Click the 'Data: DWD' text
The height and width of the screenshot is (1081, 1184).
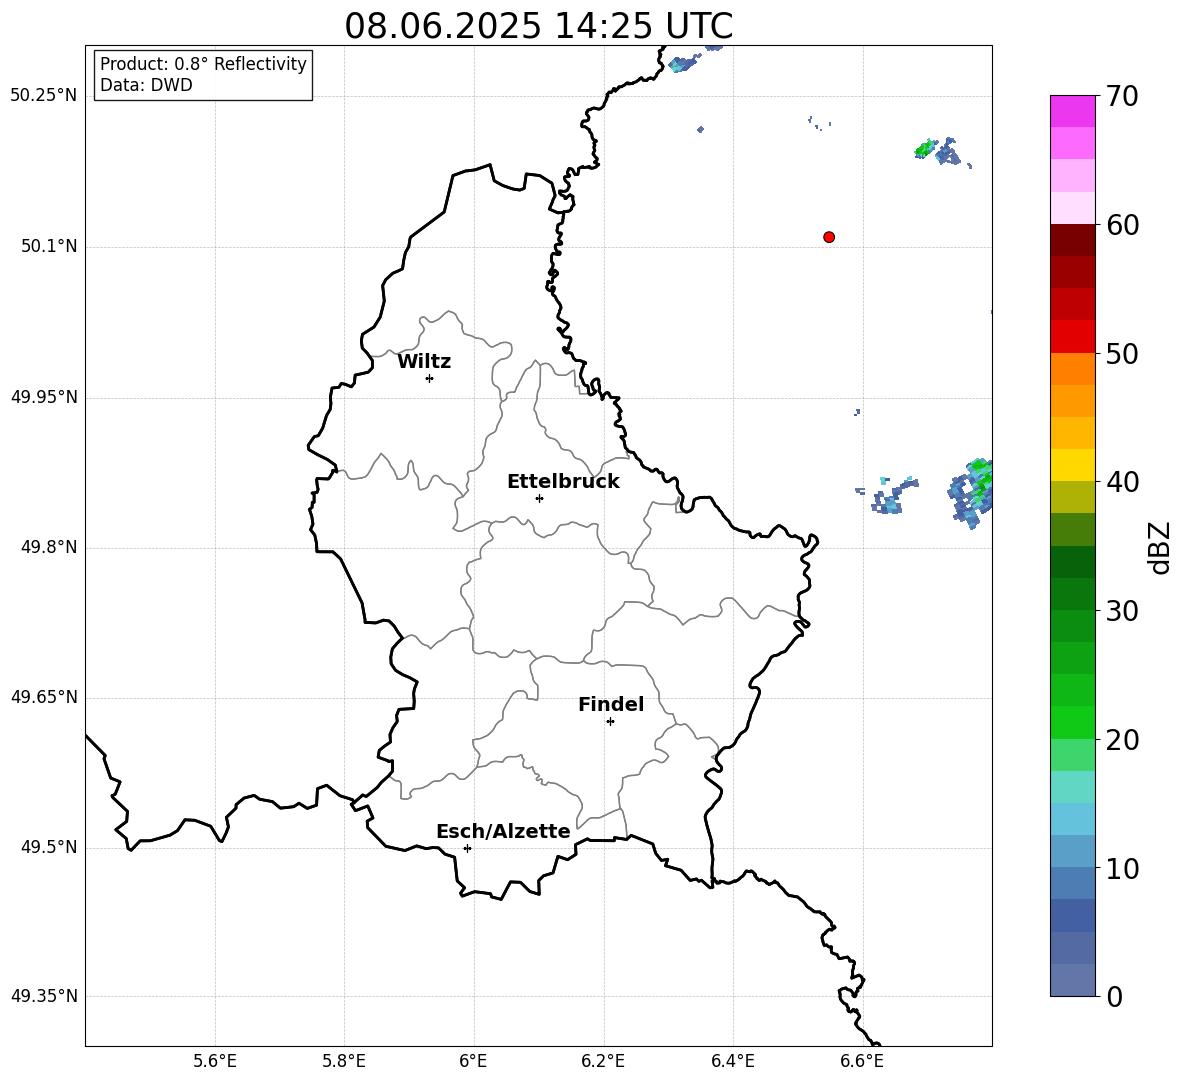tap(146, 85)
